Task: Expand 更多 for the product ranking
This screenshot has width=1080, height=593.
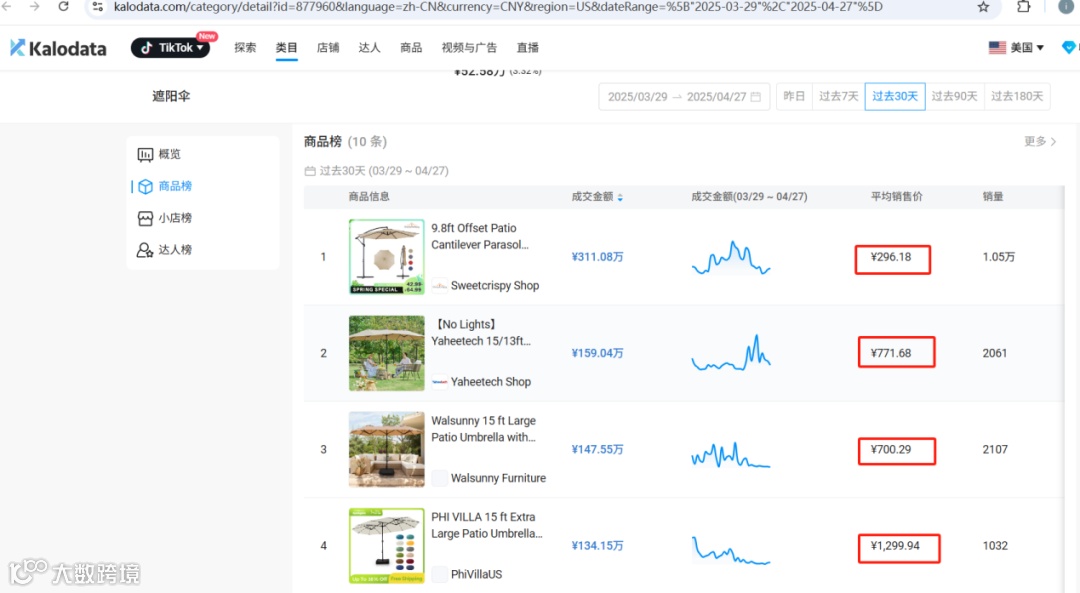Action: [1040, 141]
